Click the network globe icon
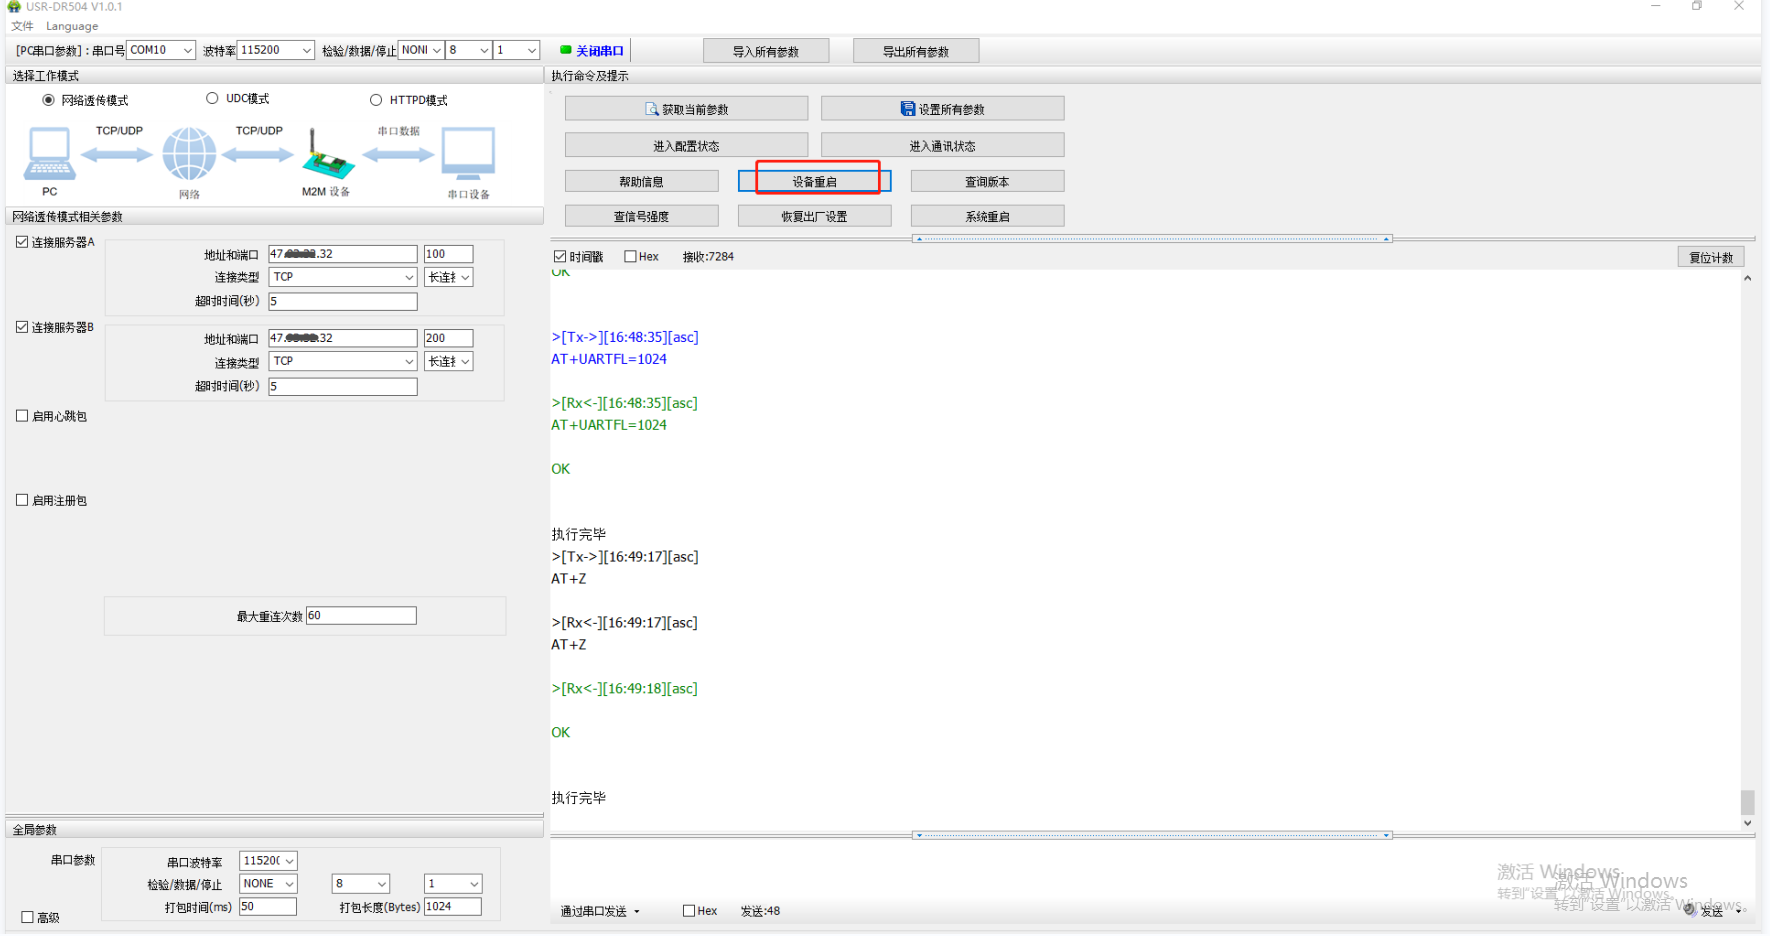Image resolution: width=1770 pixels, height=936 pixels. coord(189,154)
